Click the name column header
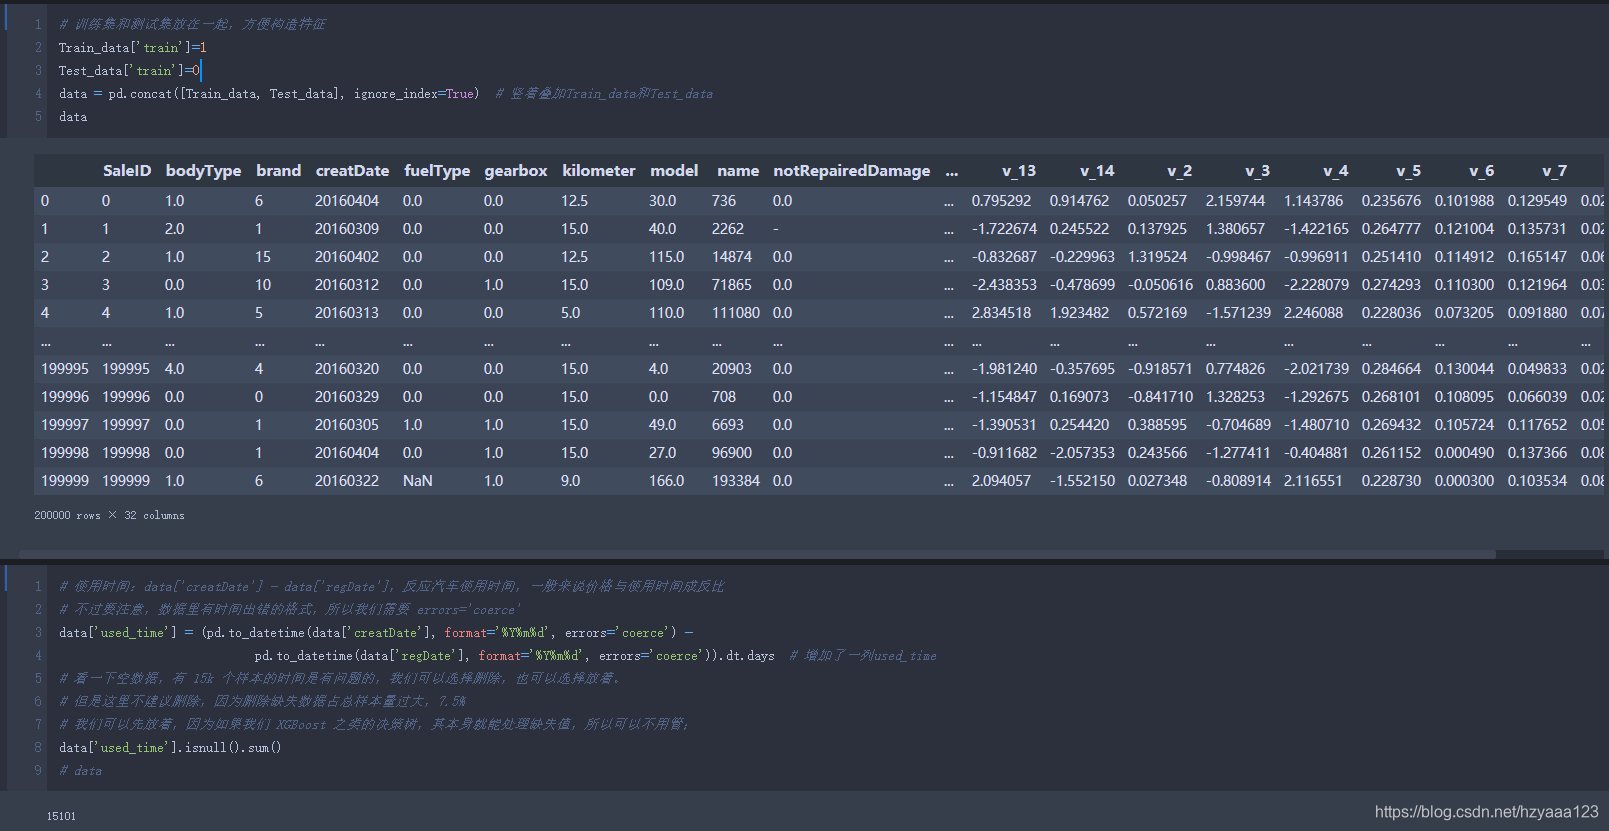Viewport: 1609px width, 831px height. pos(738,171)
